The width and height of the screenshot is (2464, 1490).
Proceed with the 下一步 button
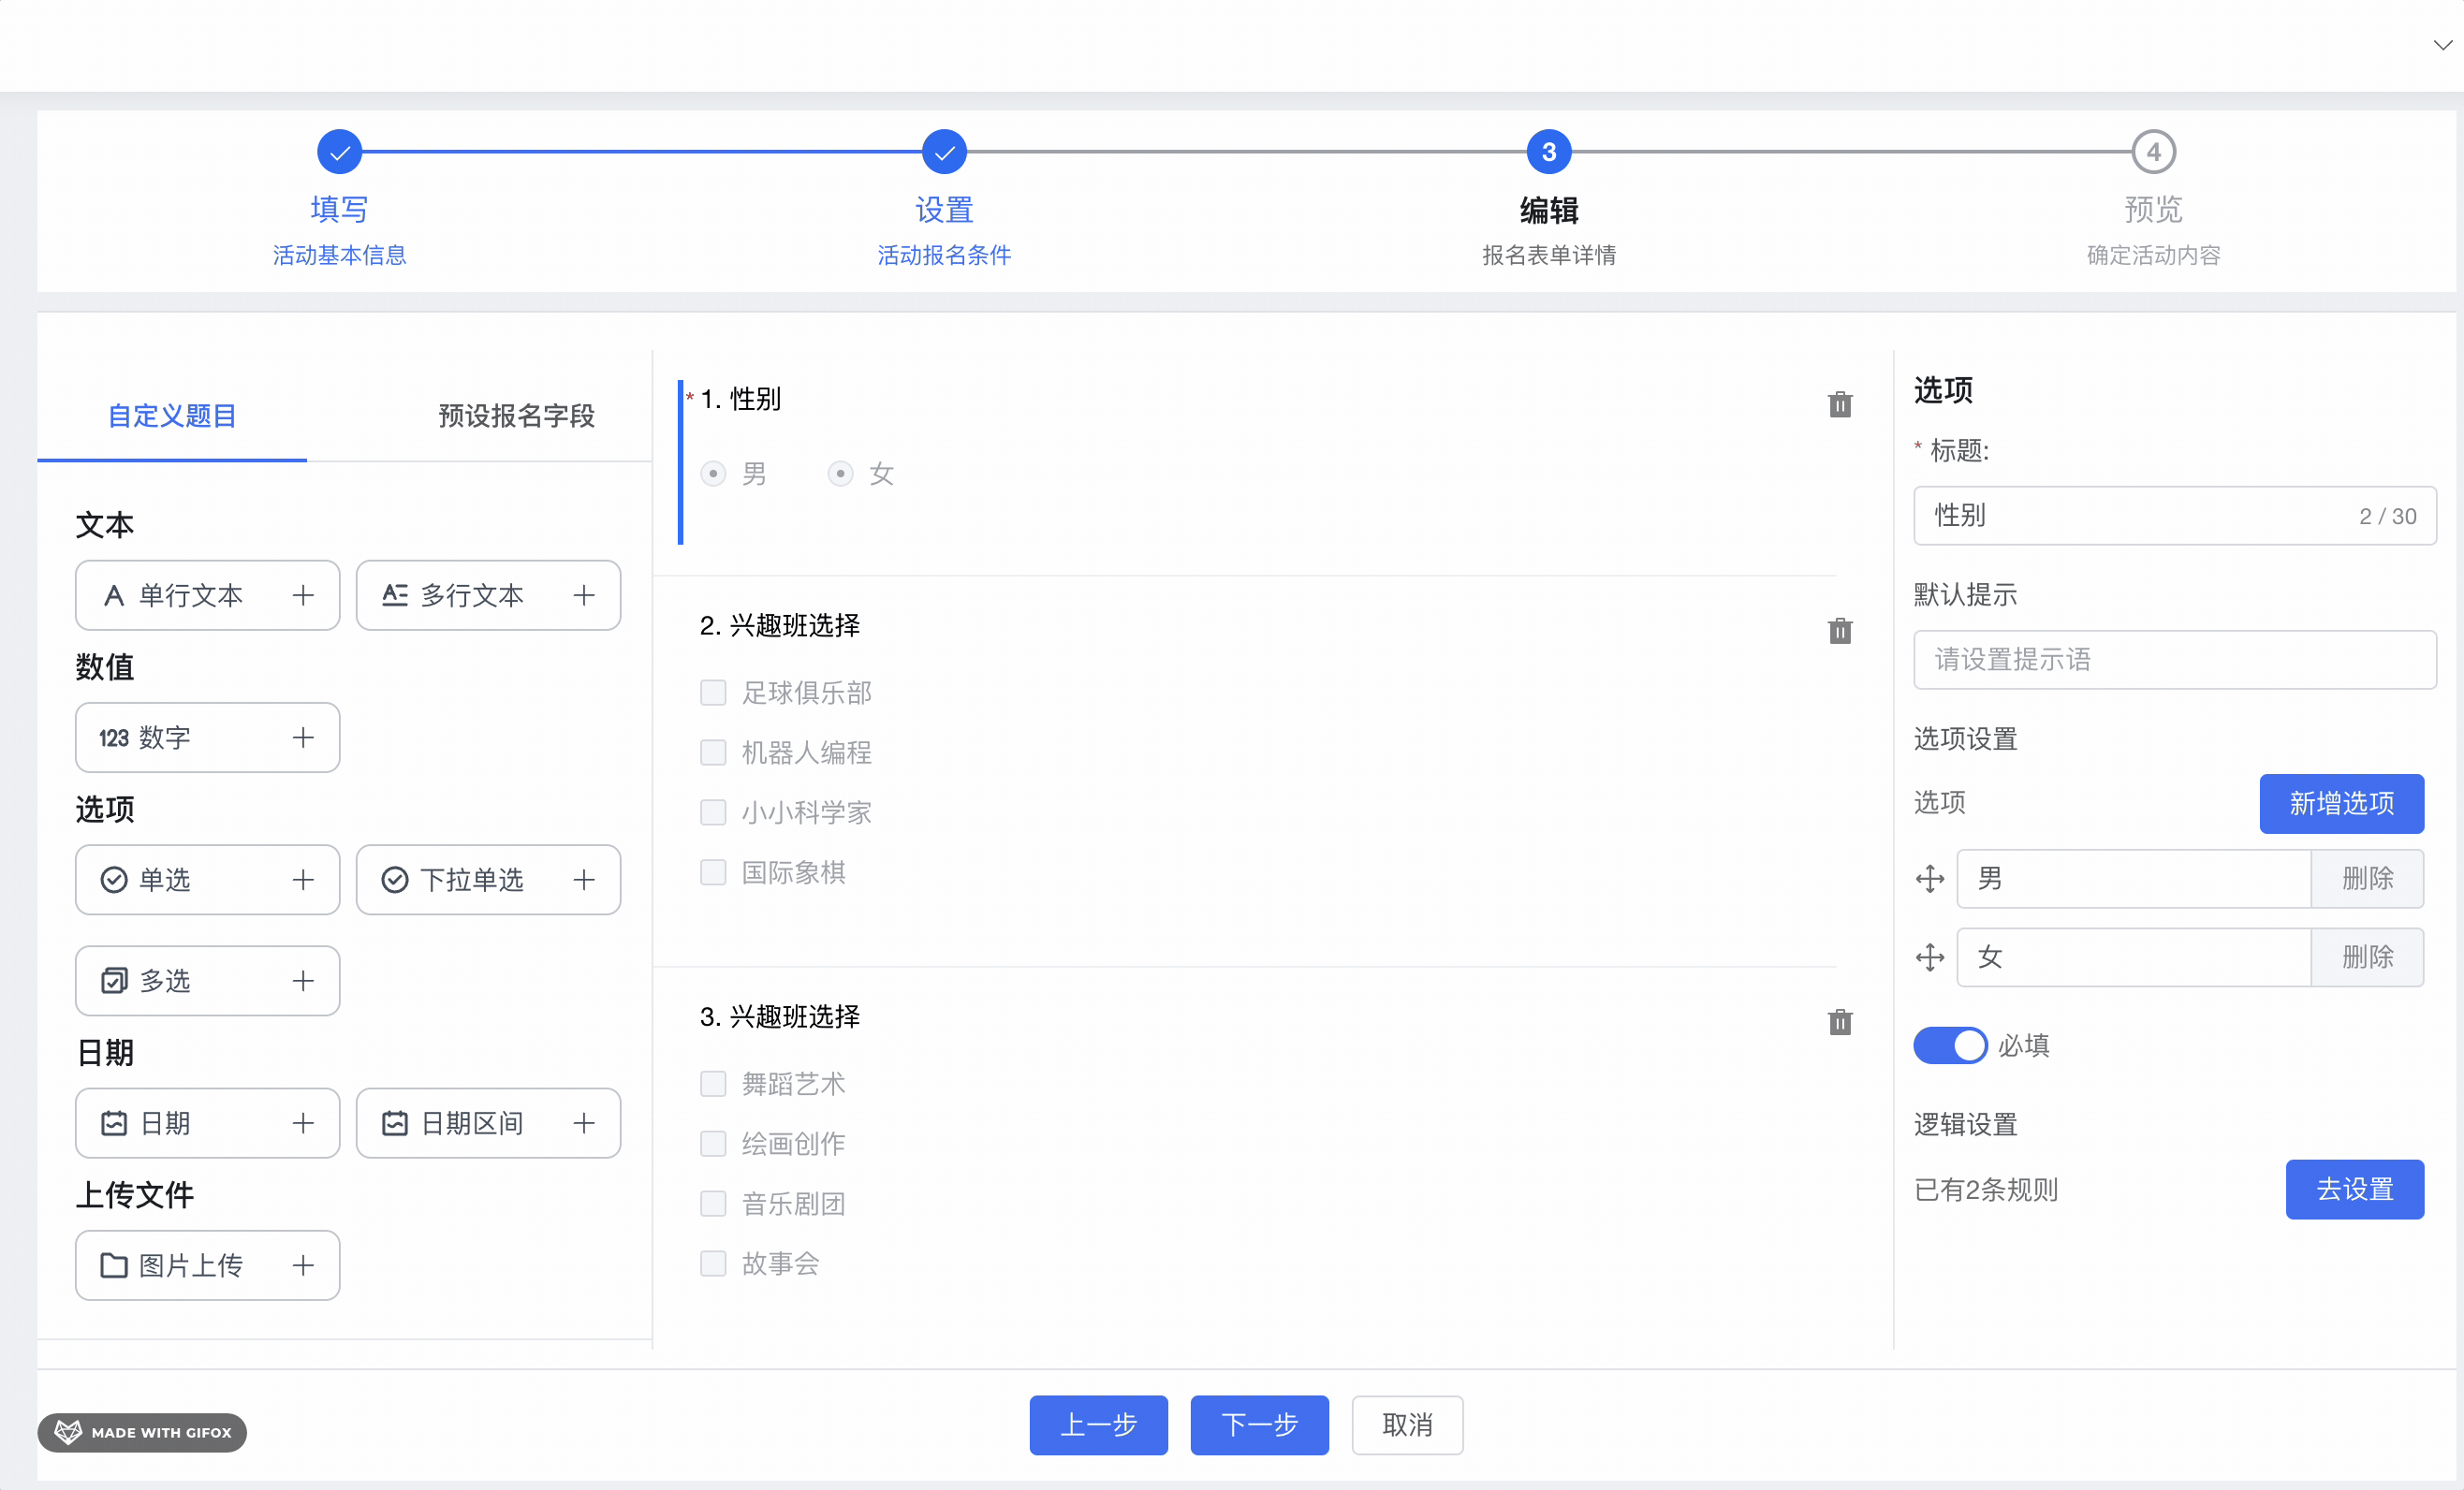click(1259, 1424)
